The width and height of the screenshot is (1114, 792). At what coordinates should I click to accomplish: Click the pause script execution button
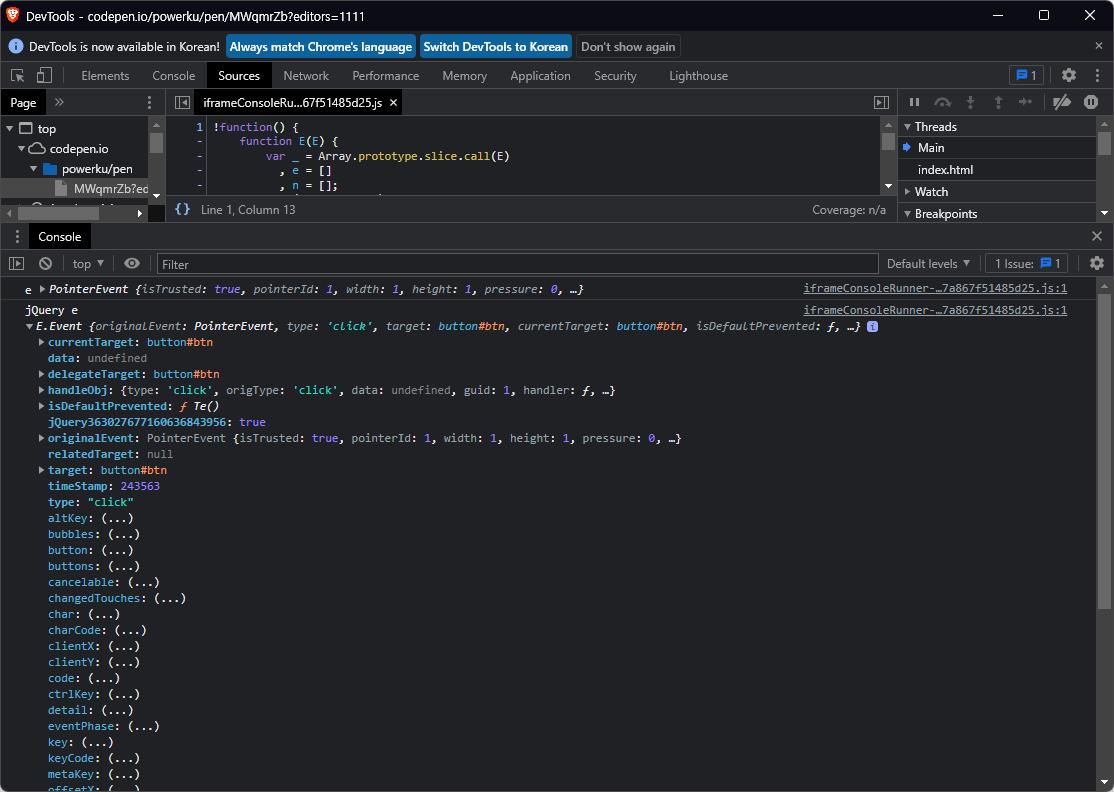pyautogui.click(x=914, y=102)
